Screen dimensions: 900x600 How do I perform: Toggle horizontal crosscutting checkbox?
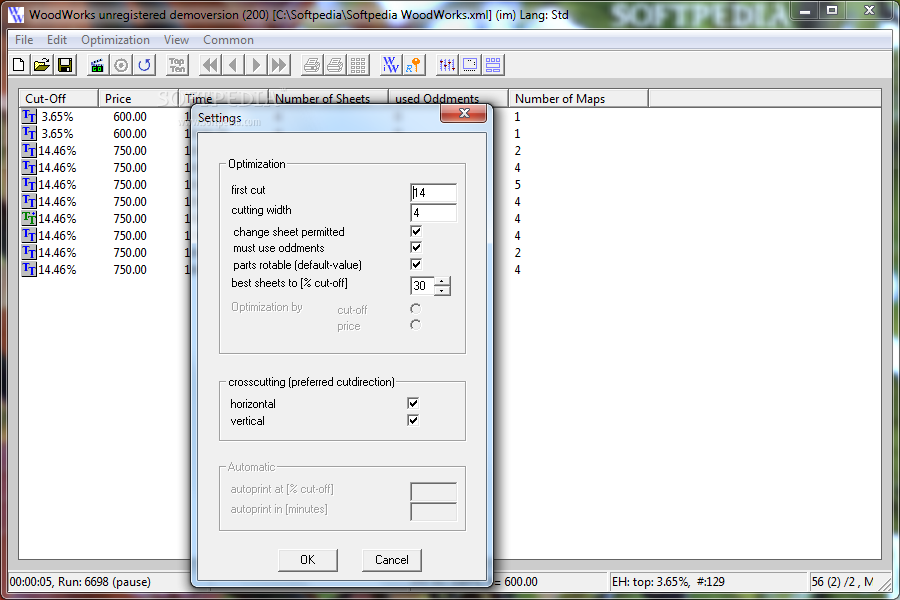coord(413,403)
